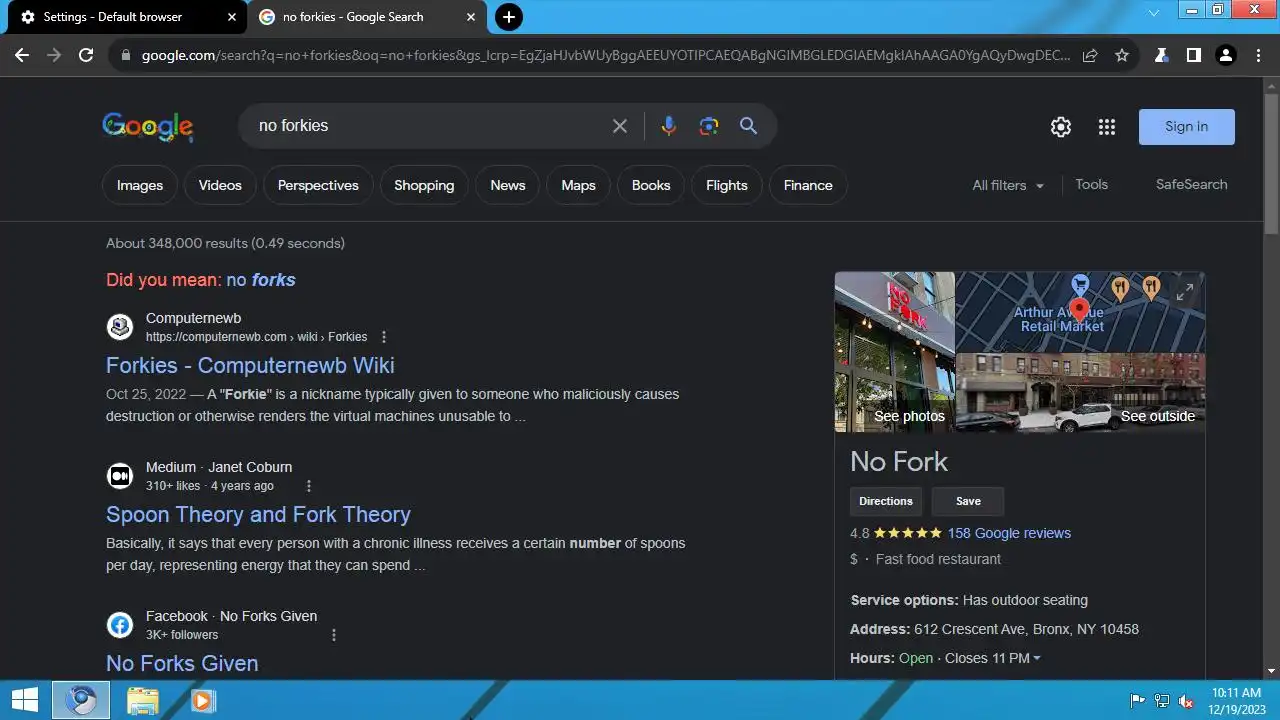The height and width of the screenshot is (720, 1280).
Task: Open the Google apps grid
Action: [x=1106, y=127]
